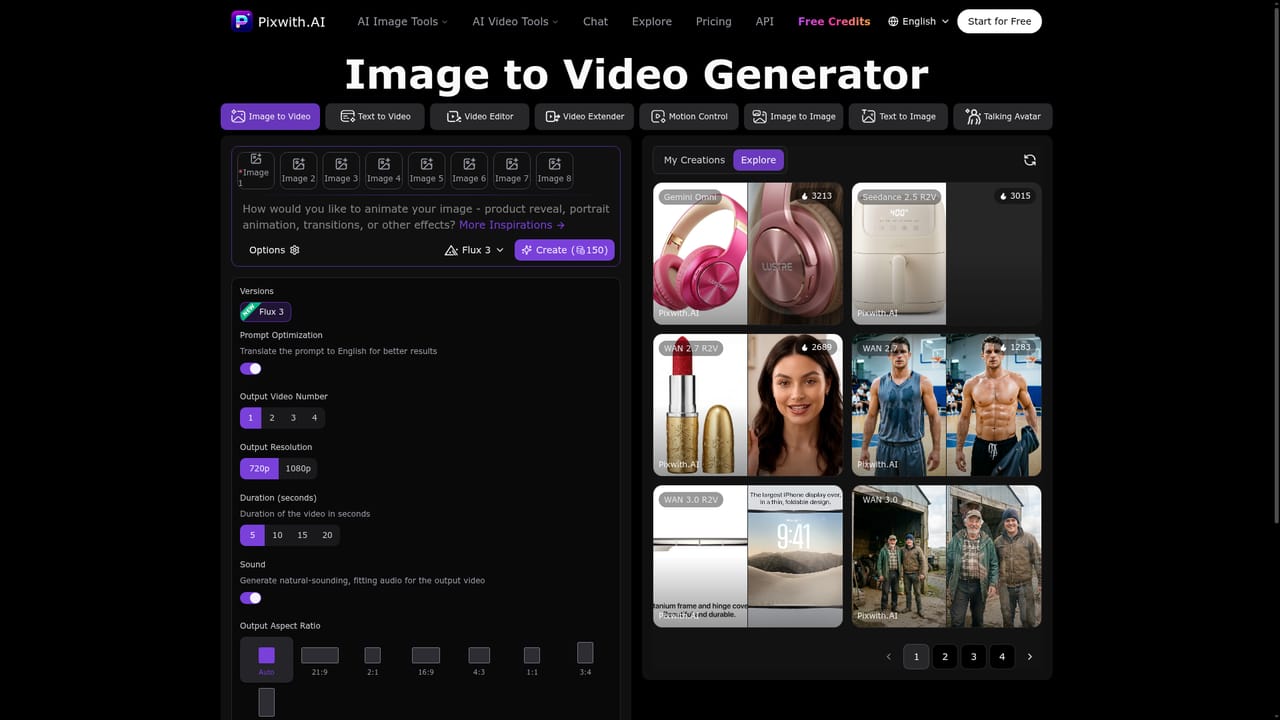Open the Flux 3 model dropdown
This screenshot has width=1280, height=720.
474,250
